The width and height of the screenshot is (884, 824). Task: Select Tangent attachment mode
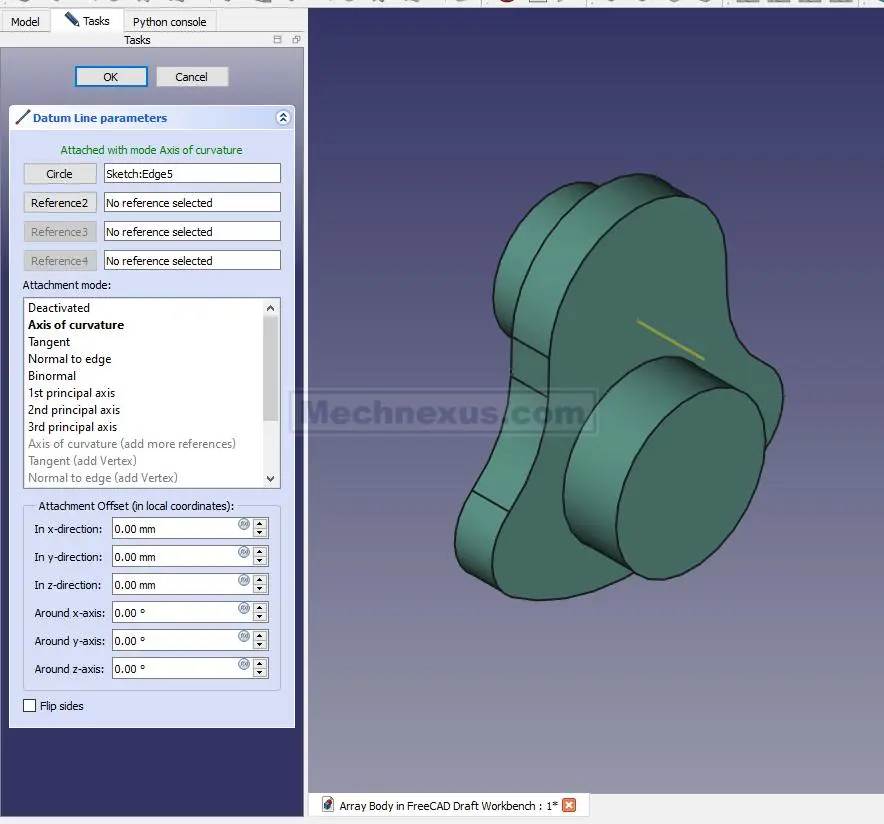coord(49,342)
